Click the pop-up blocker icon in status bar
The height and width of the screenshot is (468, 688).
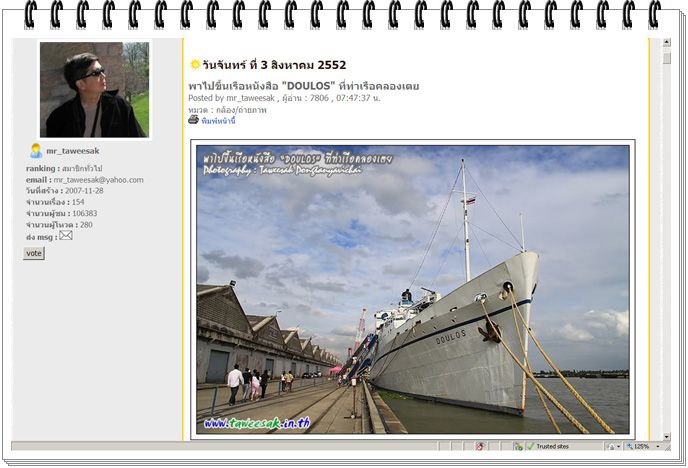(x=480, y=447)
